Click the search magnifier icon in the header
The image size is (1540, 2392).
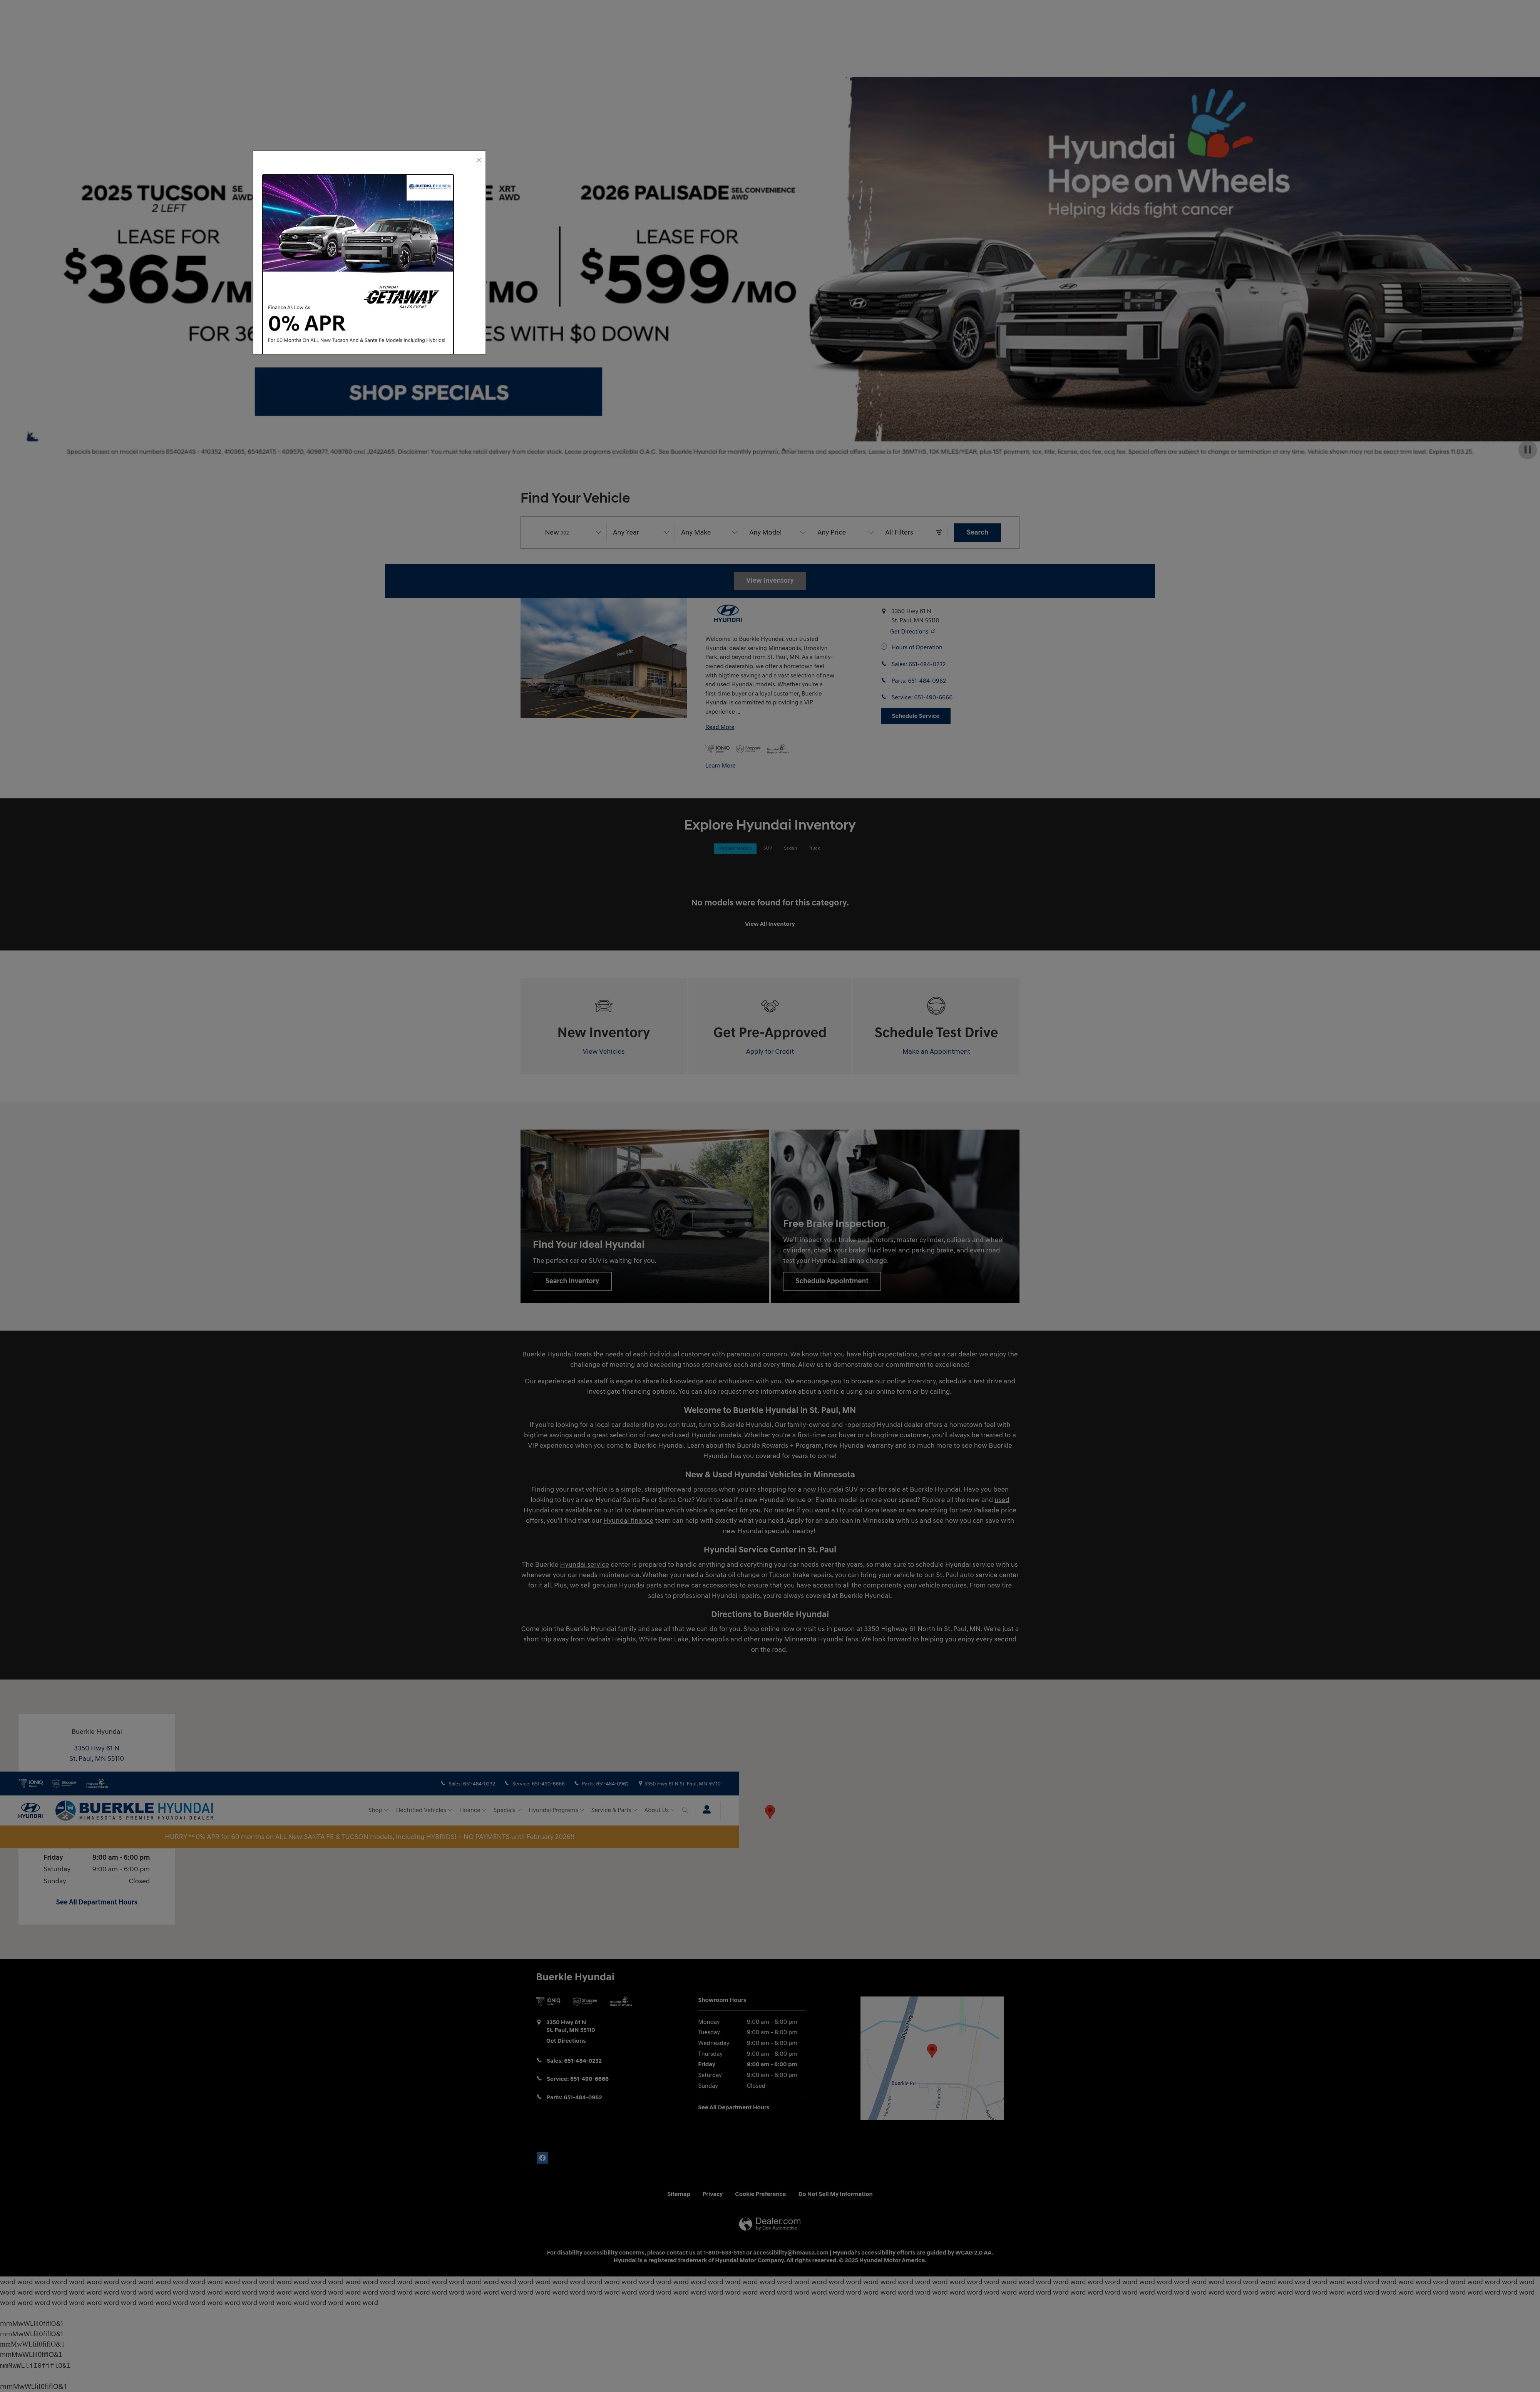point(685,1810)
